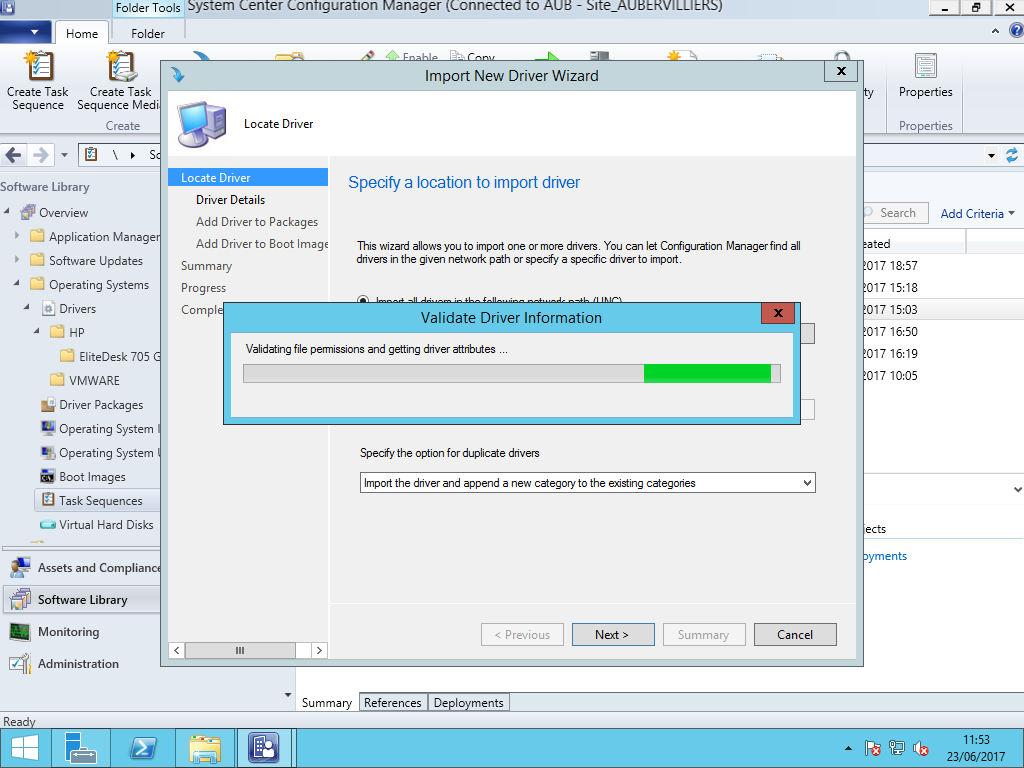This screenshot has height=768, width=1024.
Task: Open the VMWARE folder icon
Action: (58, 380)
